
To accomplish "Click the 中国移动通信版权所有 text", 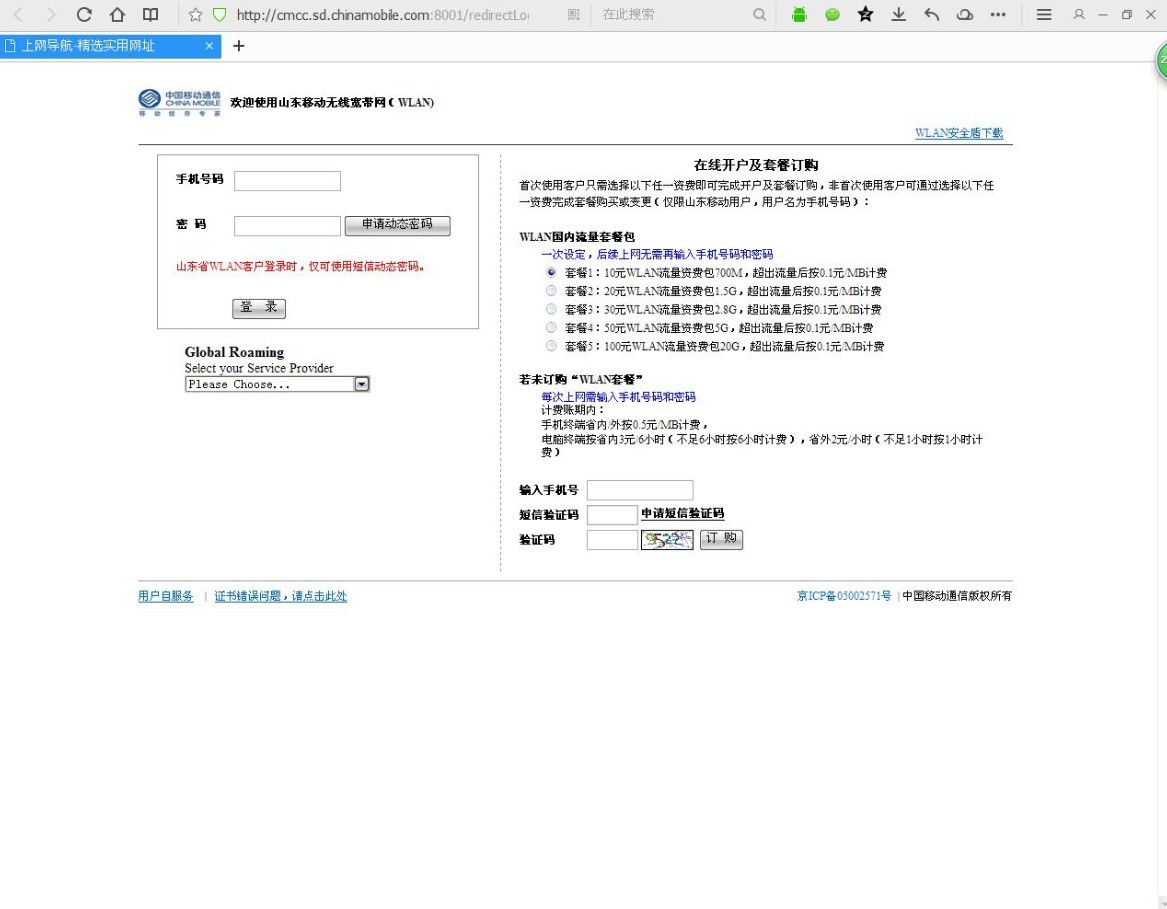I will click(957, 596).
